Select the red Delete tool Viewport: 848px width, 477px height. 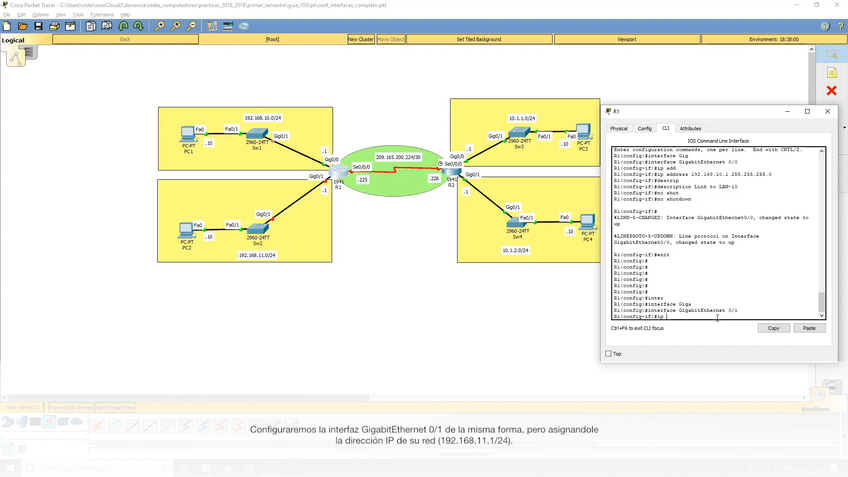831,91
